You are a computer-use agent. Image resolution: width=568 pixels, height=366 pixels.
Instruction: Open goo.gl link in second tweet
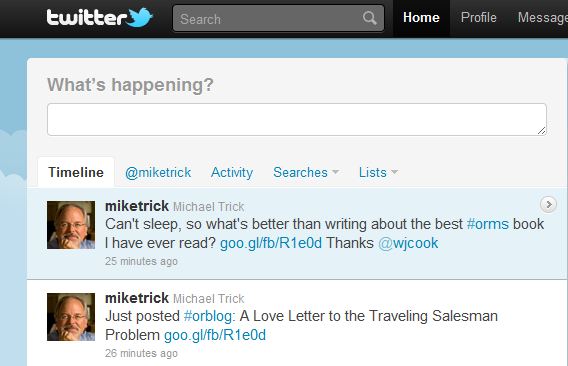click(x=215, y=335)
